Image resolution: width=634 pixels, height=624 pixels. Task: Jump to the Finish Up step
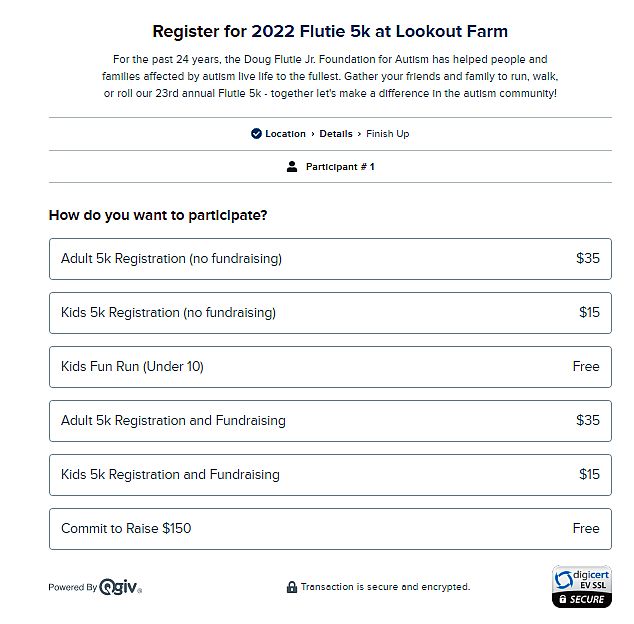click(x=388, y=134)
